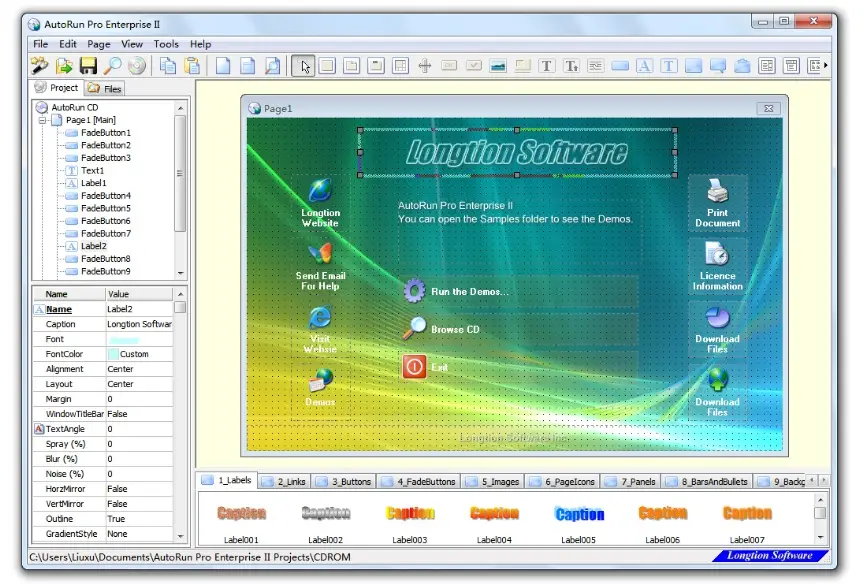Click the burn CD disc toolbar icon
Viewport: 864px width, 584px height.
[x=137, y=66]
